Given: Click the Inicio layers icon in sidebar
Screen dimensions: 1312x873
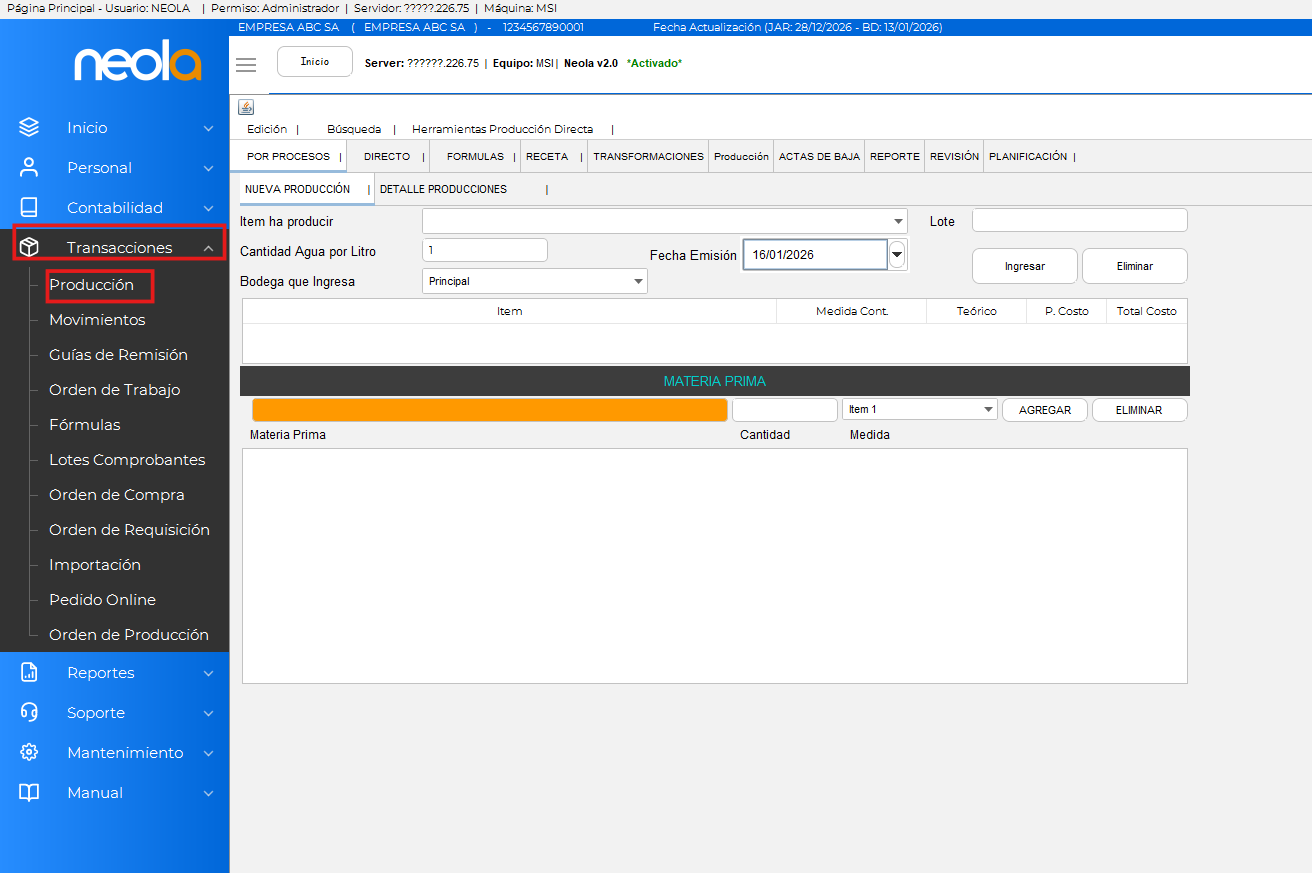Looking at the screenshot, I should pos(29,128).
